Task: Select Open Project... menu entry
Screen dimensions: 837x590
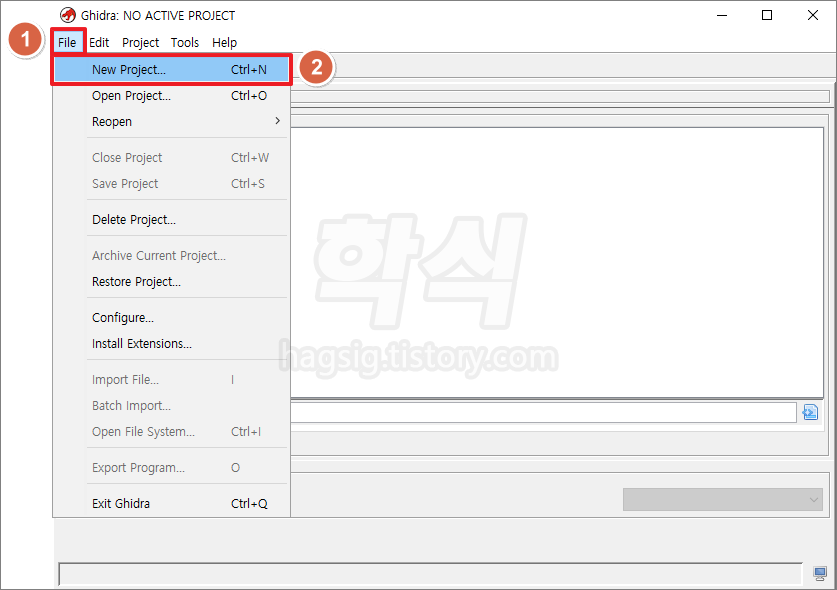Action: click(x=171, y=96)
